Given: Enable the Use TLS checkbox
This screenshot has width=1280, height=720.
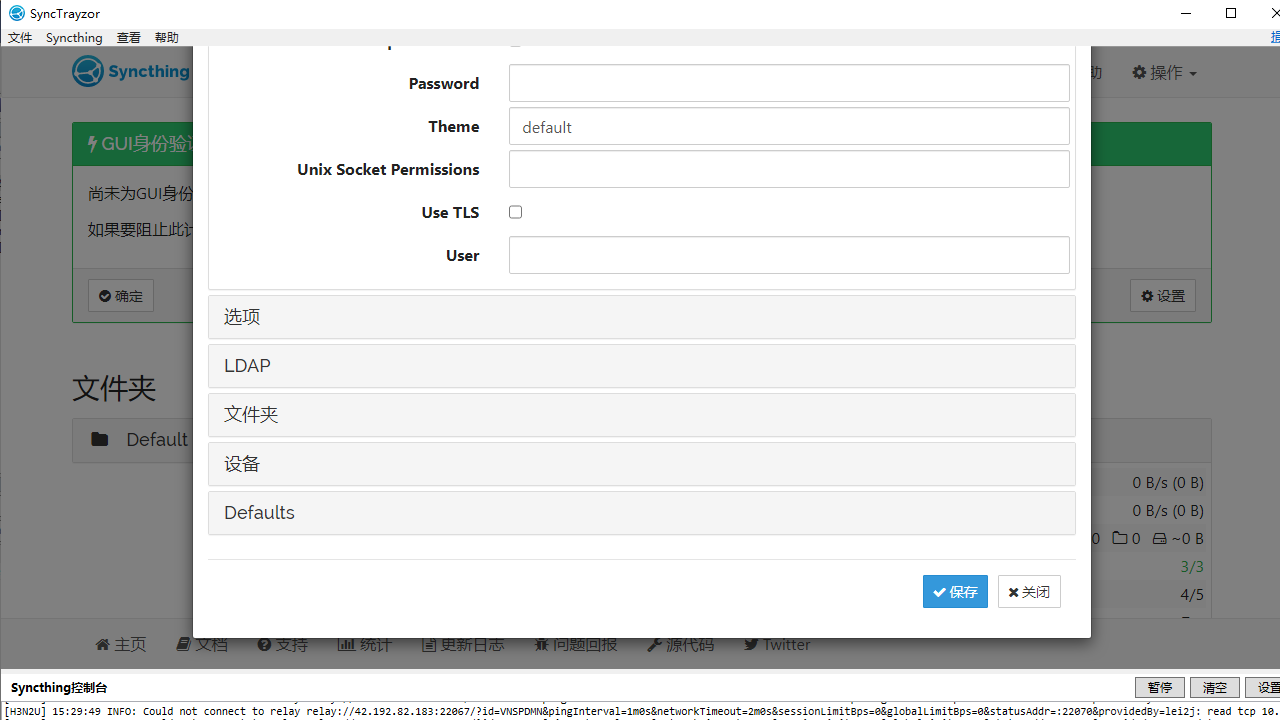Looking at the screenshot, I should tap(516, 212).
